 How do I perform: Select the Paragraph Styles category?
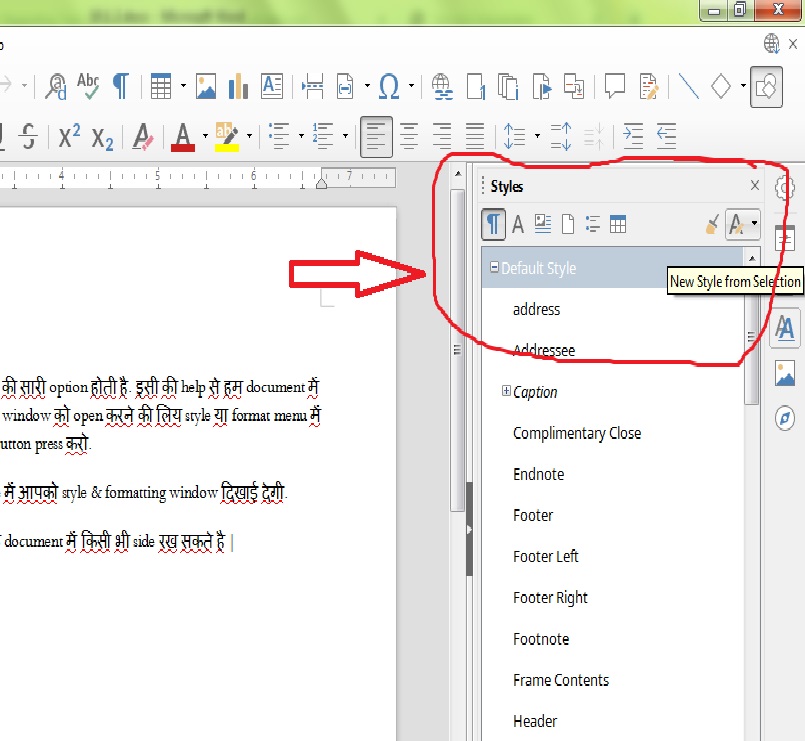tap(494, 224)
